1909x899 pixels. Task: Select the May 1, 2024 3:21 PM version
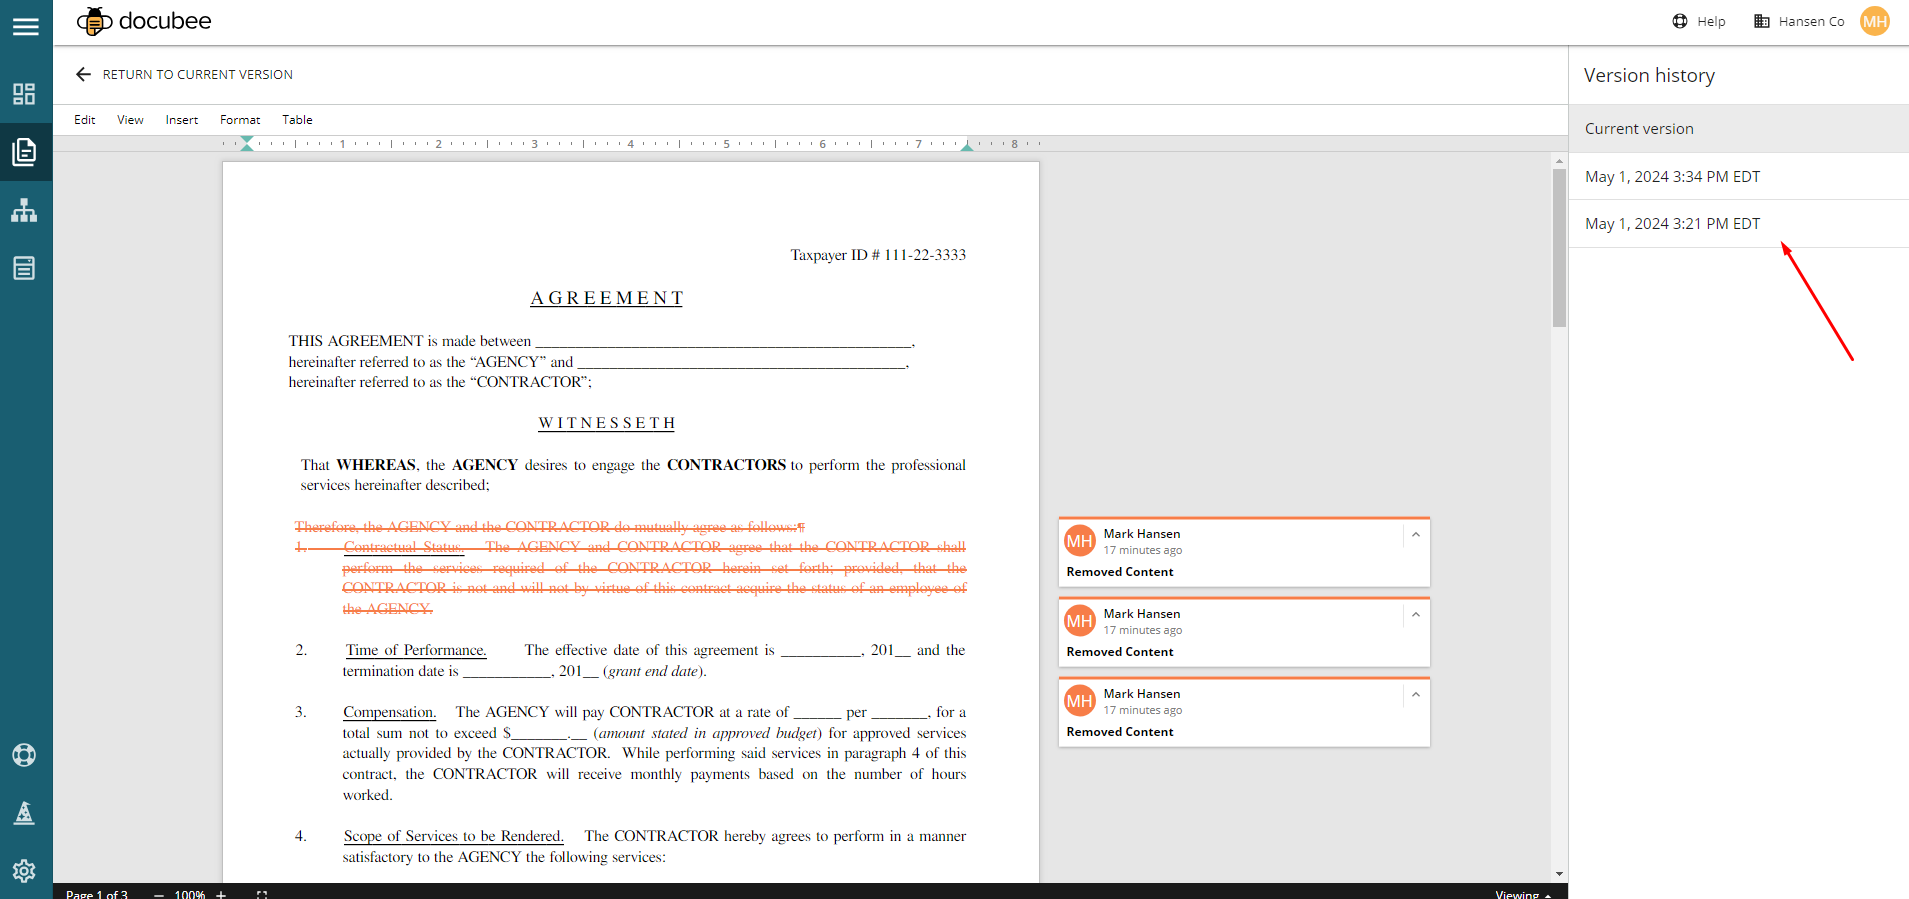1739,224
